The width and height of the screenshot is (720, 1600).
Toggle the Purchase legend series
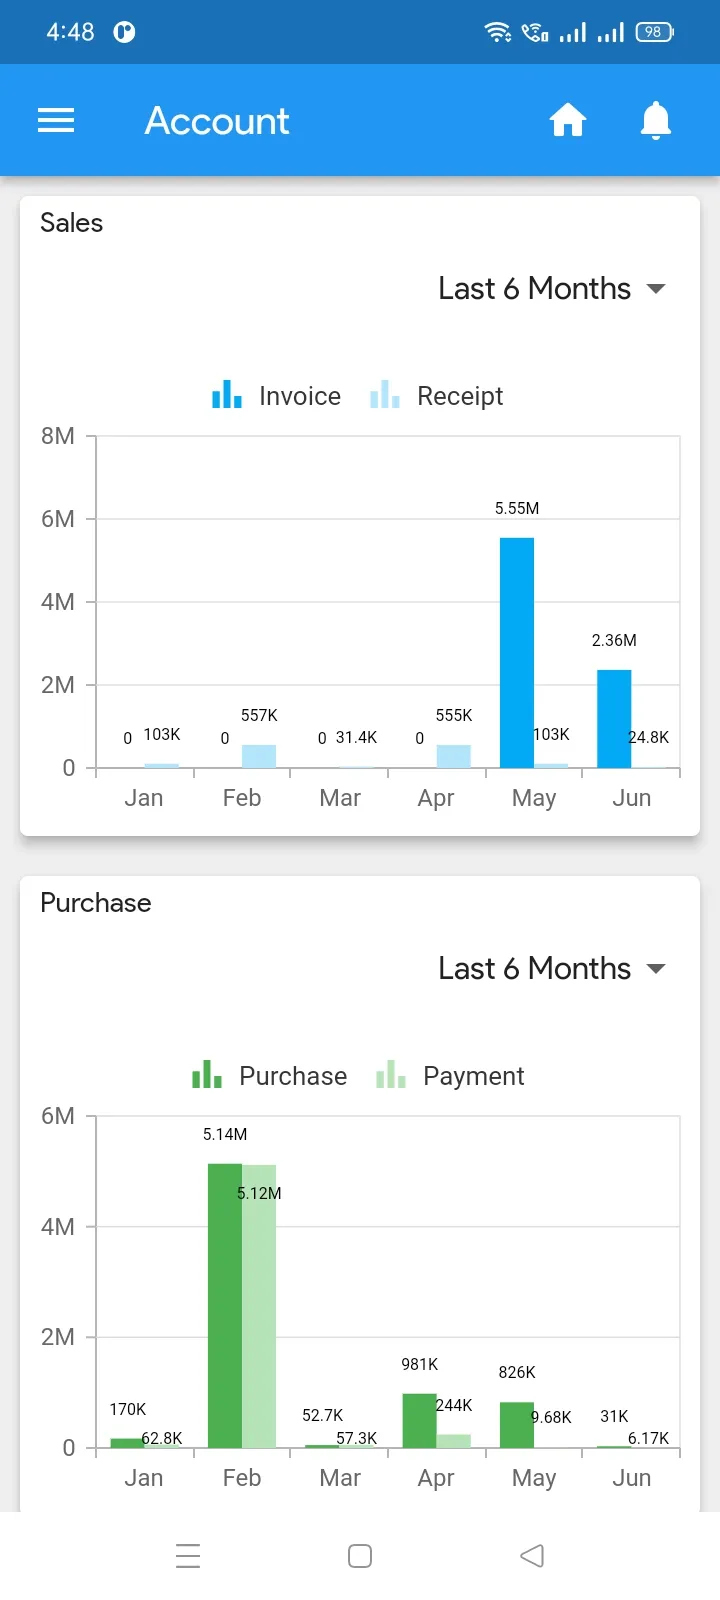pyautogui.click(x=270, y=1076)
